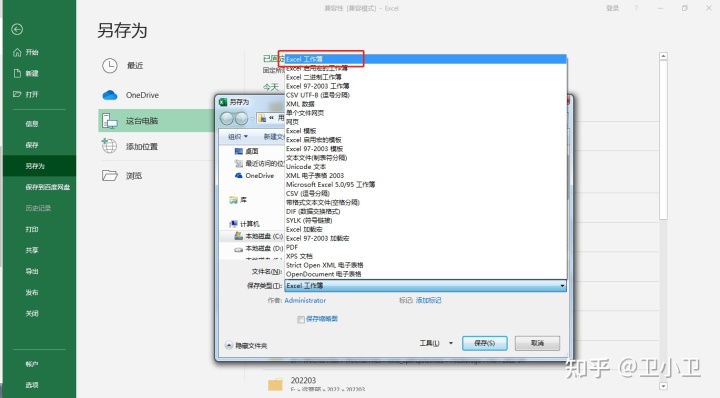
Task: Click the 取消 button
Action: point(537,343)
